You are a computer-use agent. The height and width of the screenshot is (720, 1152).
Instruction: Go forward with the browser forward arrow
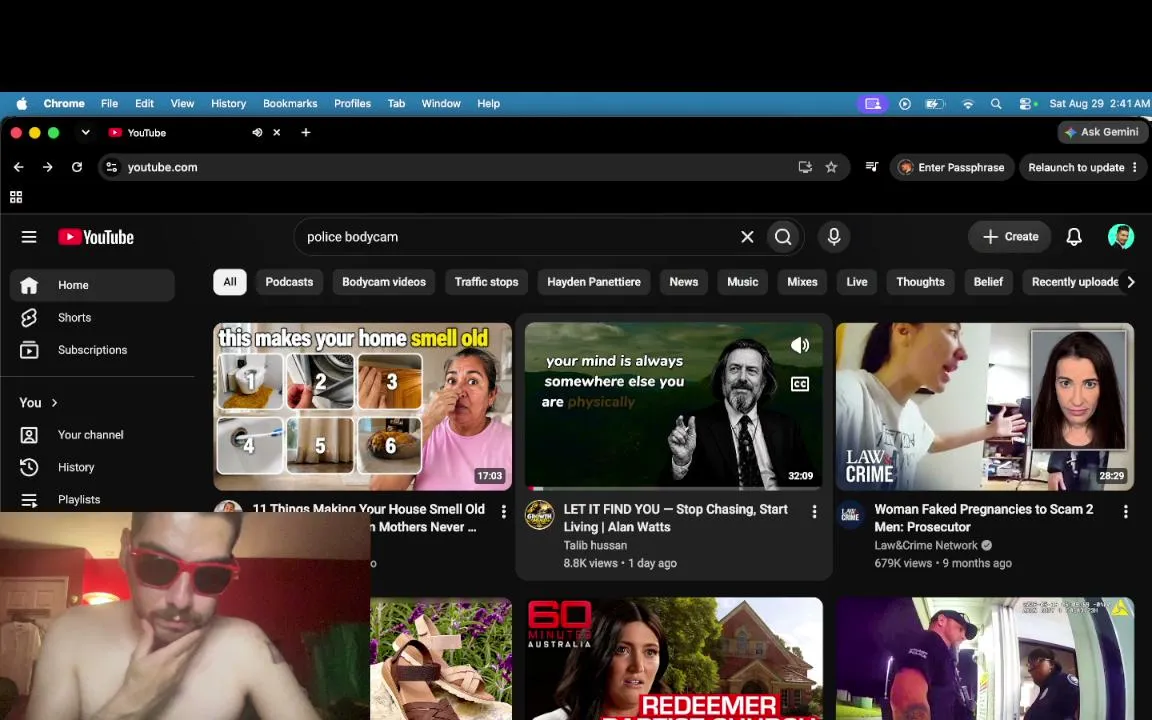click(x=48, y=168)
